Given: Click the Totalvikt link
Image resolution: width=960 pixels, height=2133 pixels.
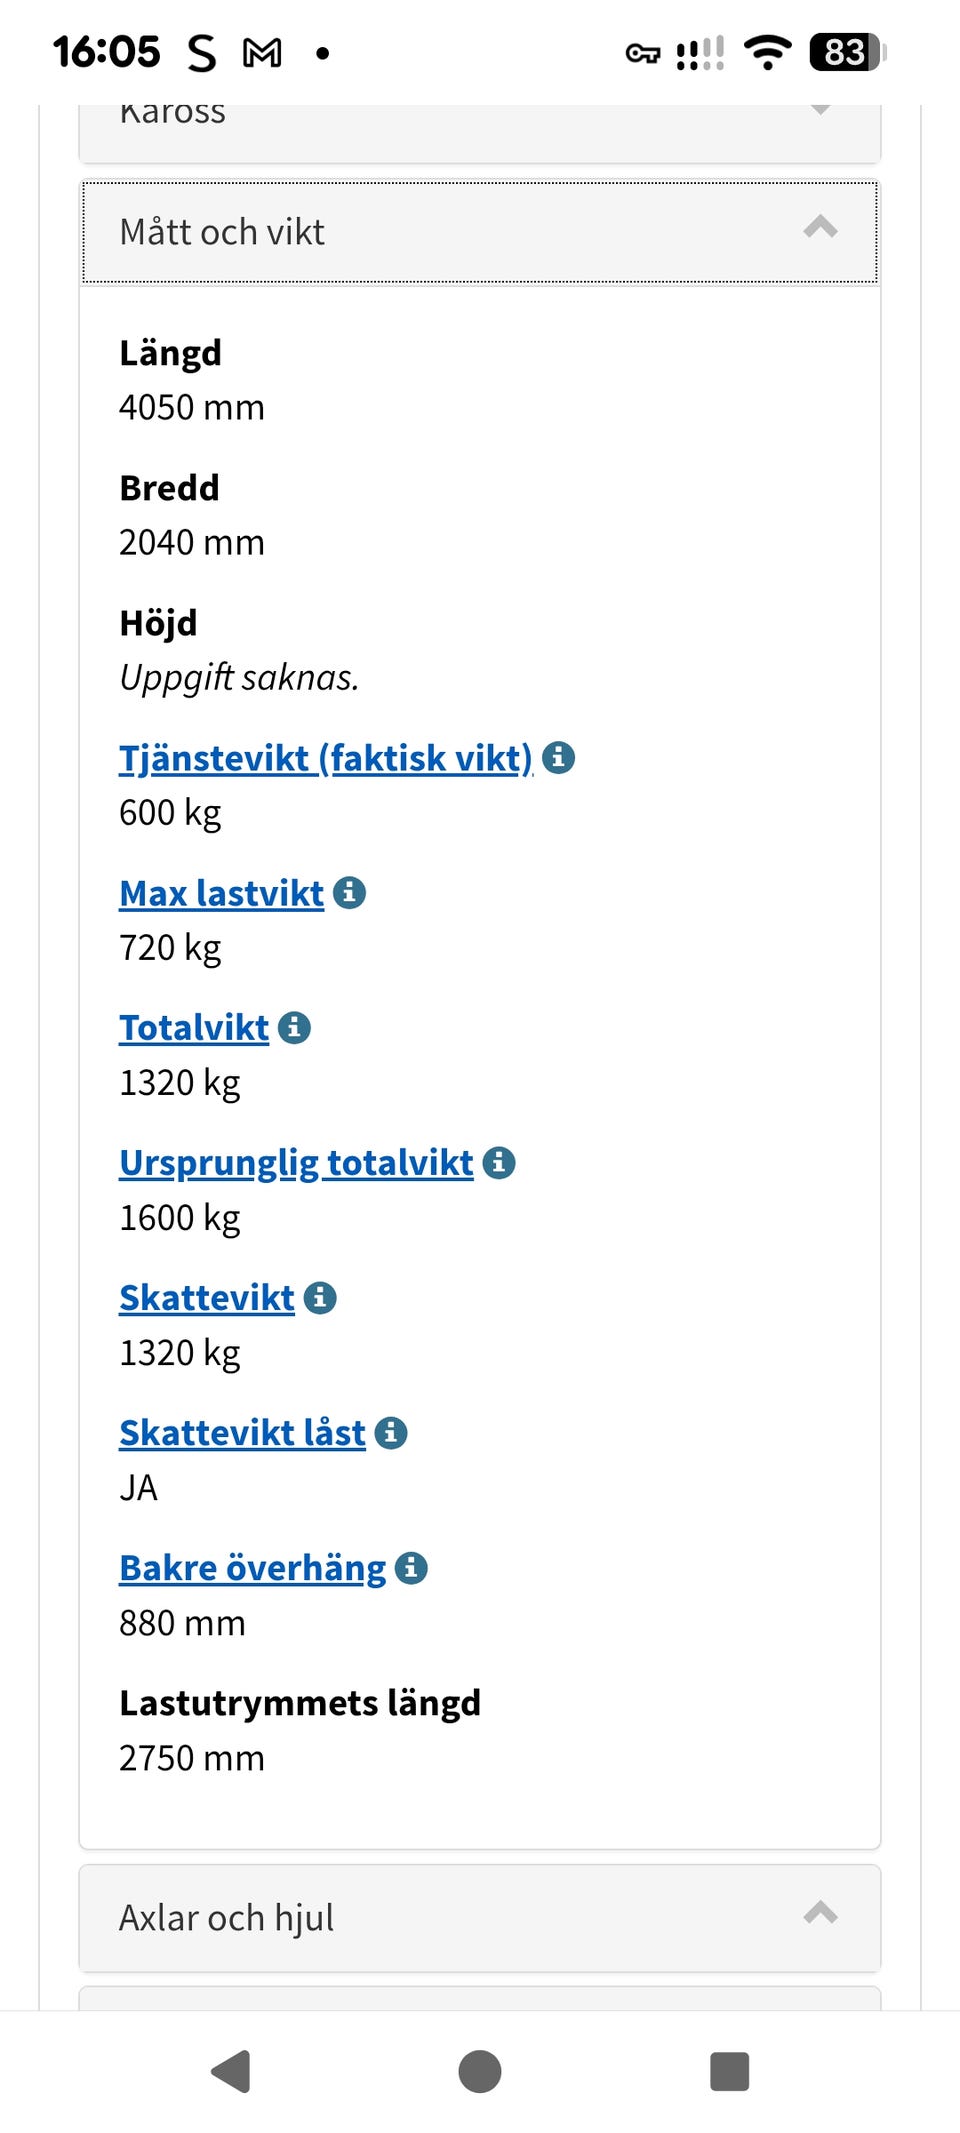Looking at the screenshot, I should click(194, 1028).
